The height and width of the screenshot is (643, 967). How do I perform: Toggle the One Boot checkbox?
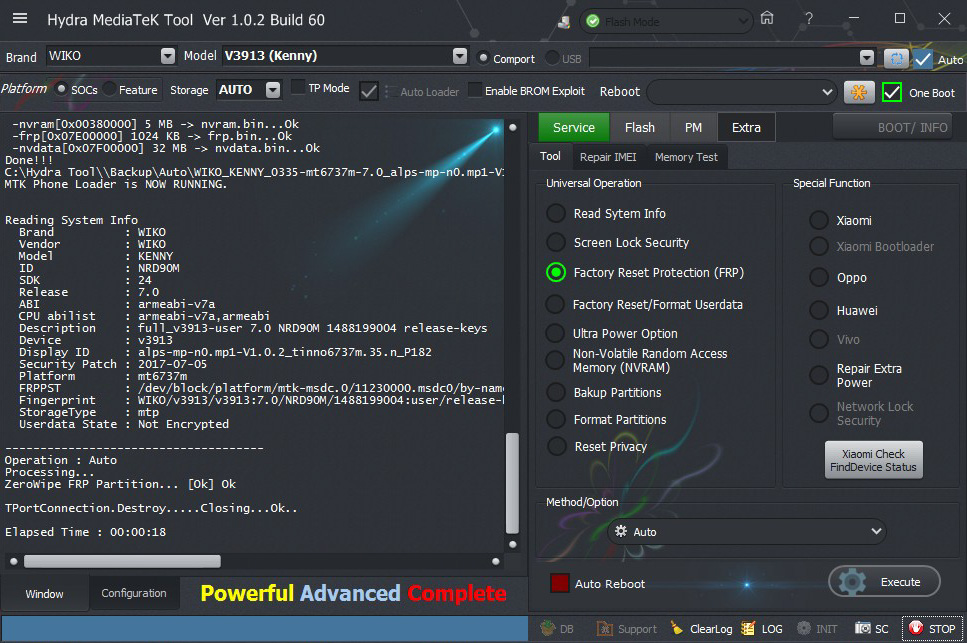[x=892, y=92]
